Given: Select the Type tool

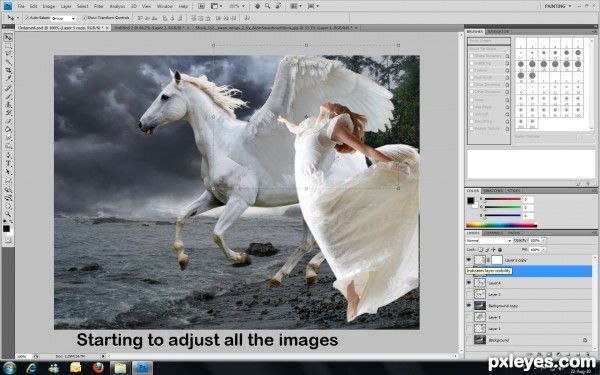Looking at the screenshot, I should (x=8, y=164).
